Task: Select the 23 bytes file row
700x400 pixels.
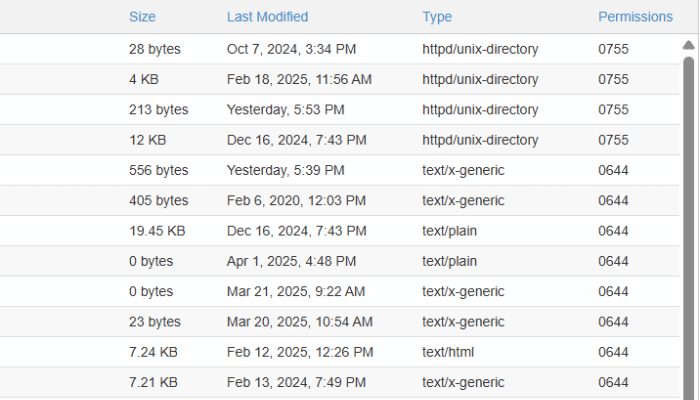Action: pyautogui.click(x=154, y=321)
